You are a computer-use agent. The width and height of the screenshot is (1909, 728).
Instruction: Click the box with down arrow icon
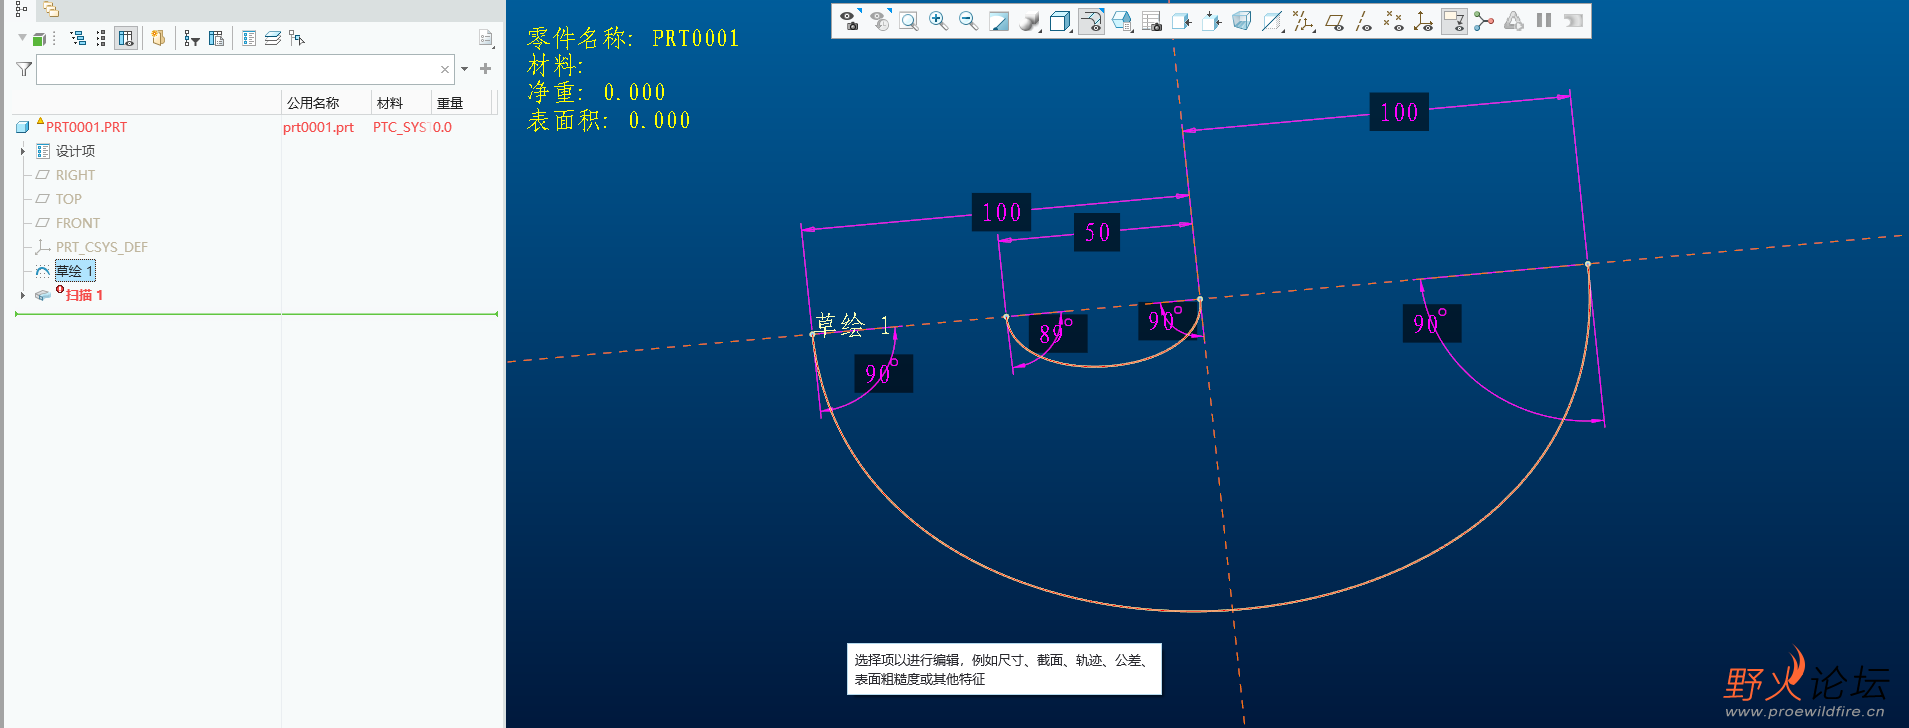point(1212,21)
